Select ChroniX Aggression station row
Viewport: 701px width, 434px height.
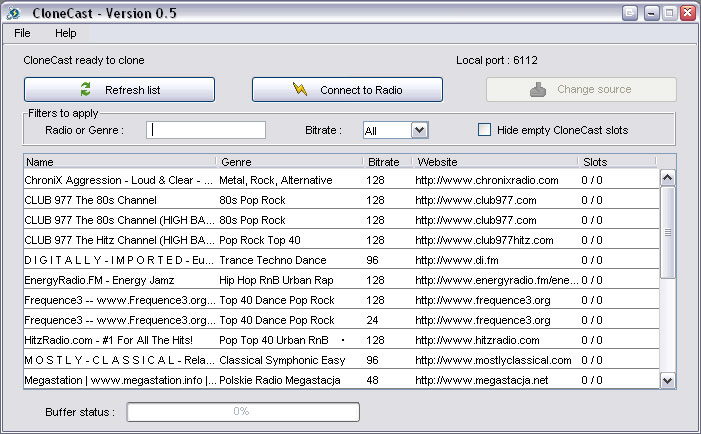click(x=342, y=180)
